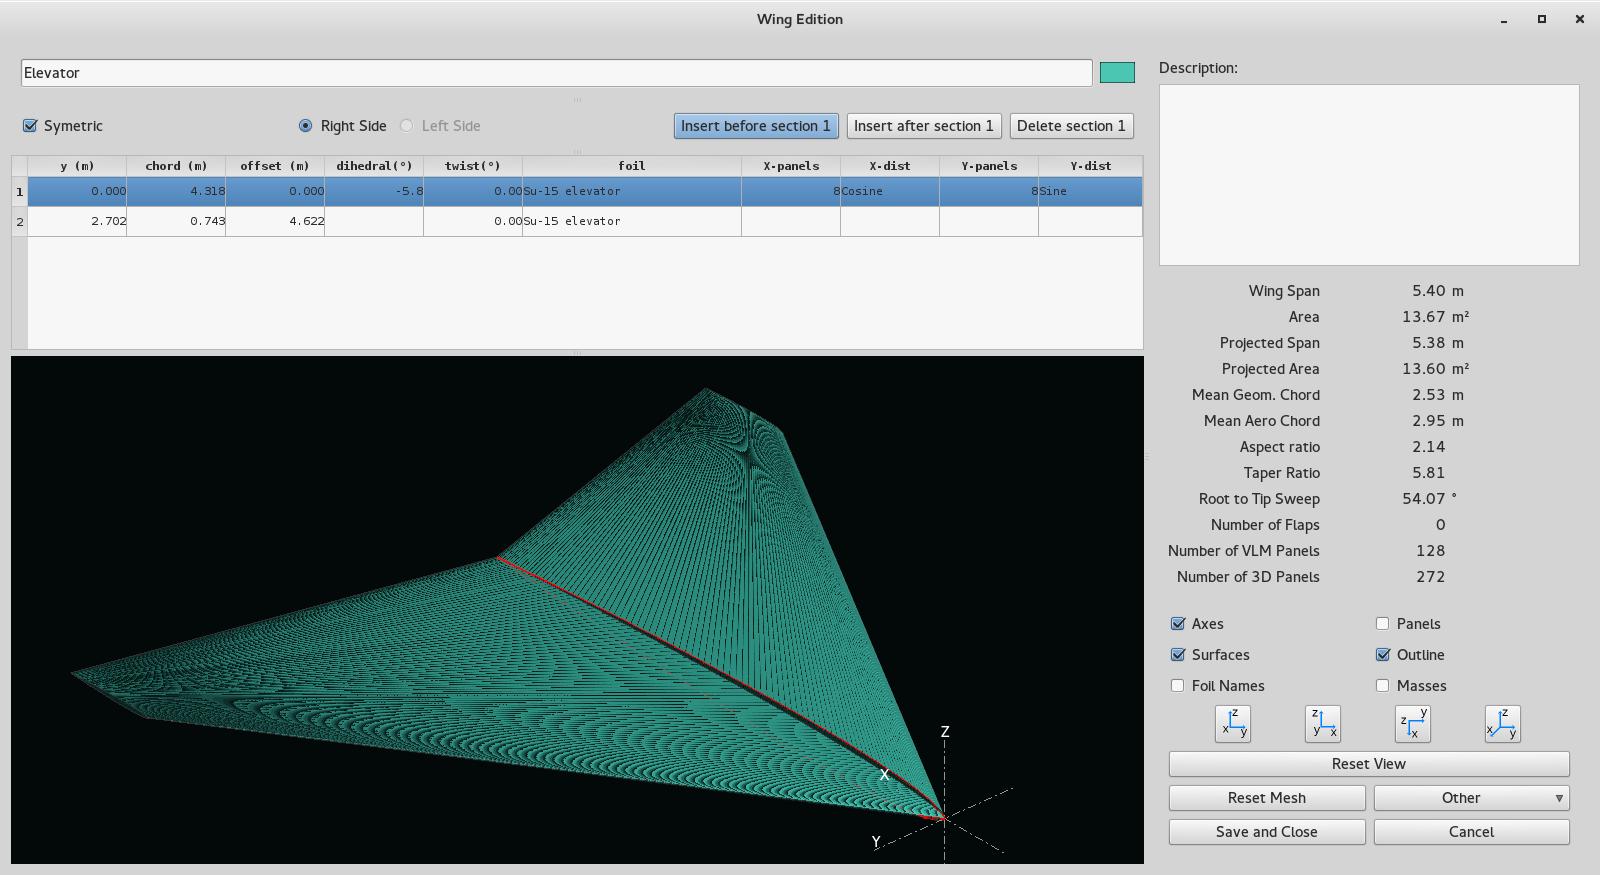Select y cell 0.000 in row 1
This screenshot has width=1600, height=875.
pyautogui.click(x=77, y=191)
